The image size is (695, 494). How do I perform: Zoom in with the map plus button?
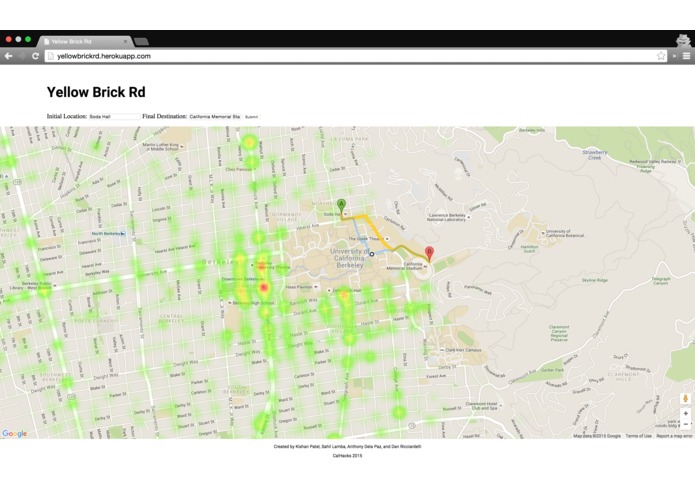[686, 413]
